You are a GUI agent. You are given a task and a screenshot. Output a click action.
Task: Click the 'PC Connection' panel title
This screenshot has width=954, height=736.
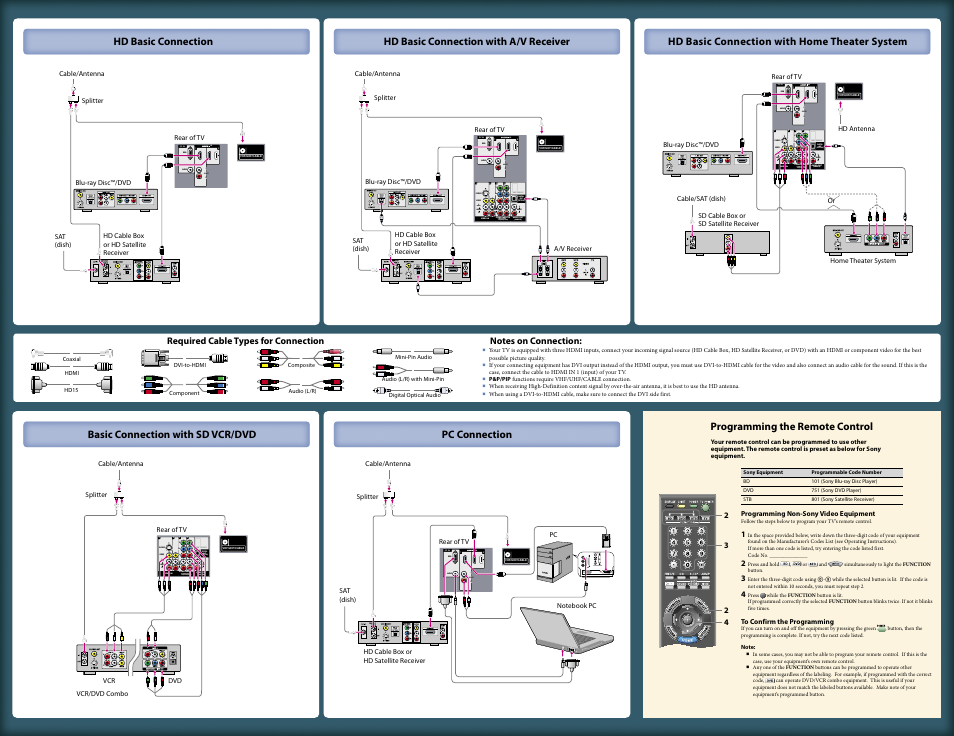[x=476, y=434]
